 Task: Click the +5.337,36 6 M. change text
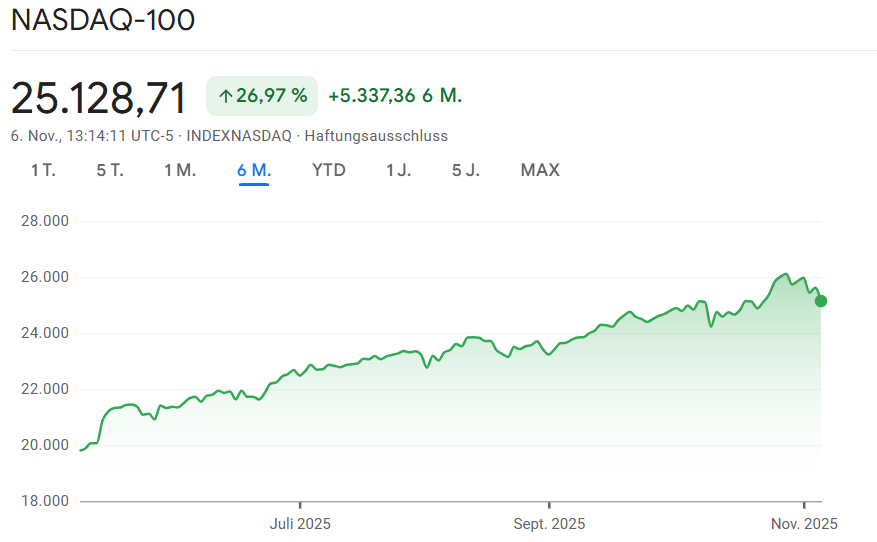pos(395,96)
